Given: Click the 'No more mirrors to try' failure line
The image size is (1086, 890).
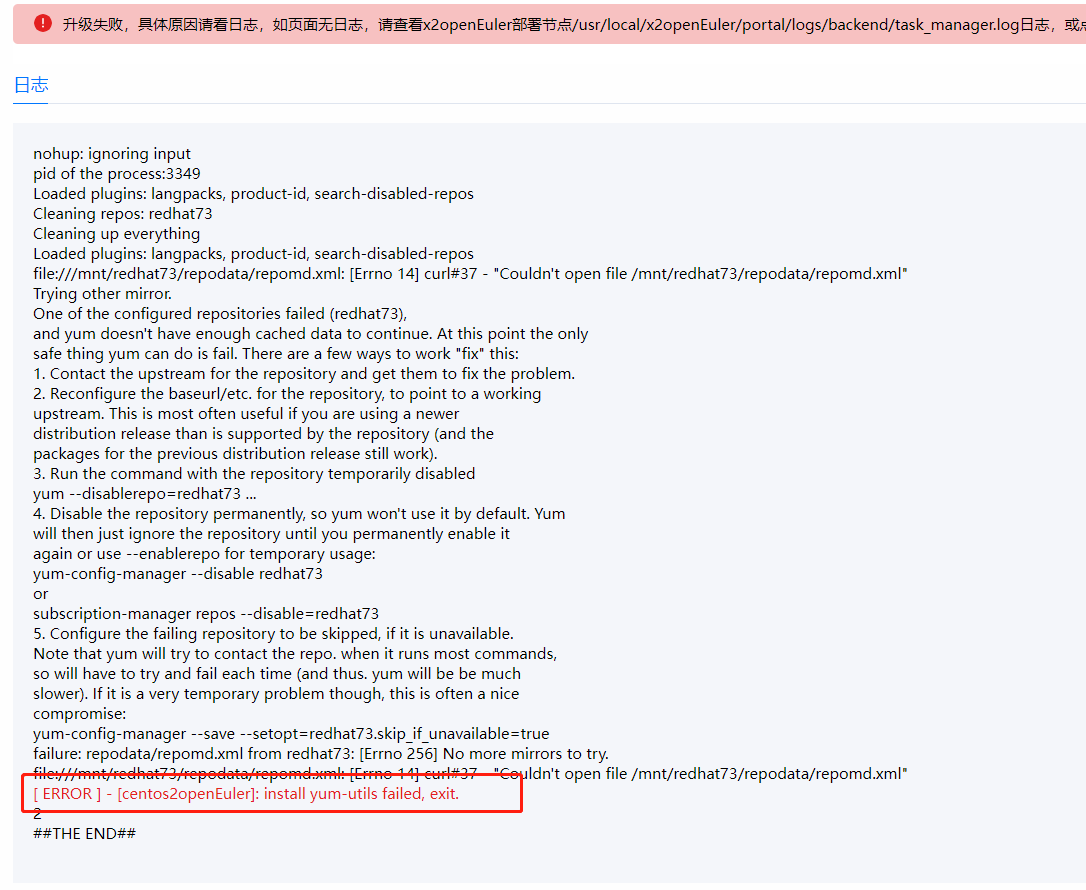Looking at the screenshot, I should 321,754.
